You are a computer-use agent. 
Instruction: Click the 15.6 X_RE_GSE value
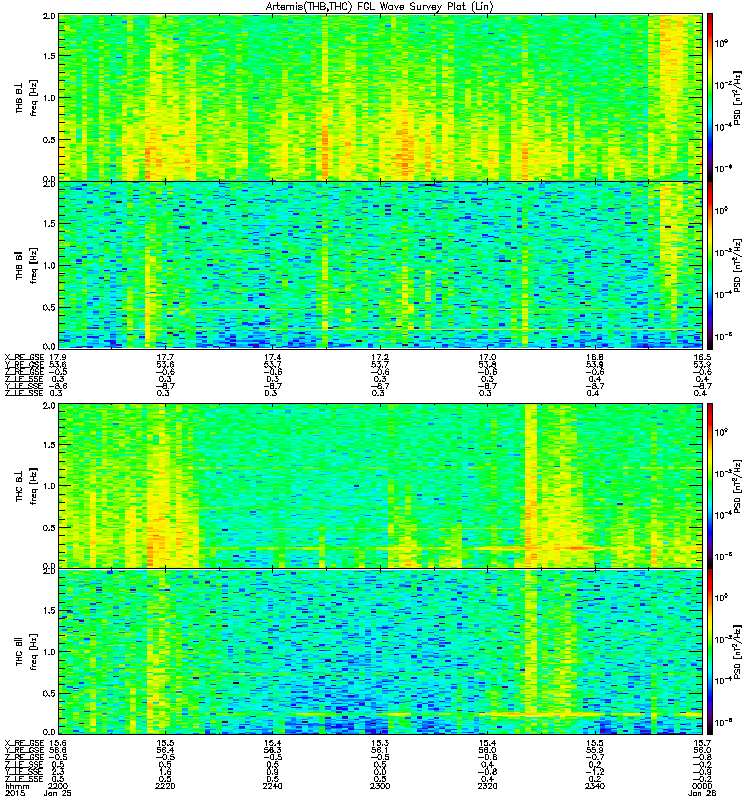[58, 743]
